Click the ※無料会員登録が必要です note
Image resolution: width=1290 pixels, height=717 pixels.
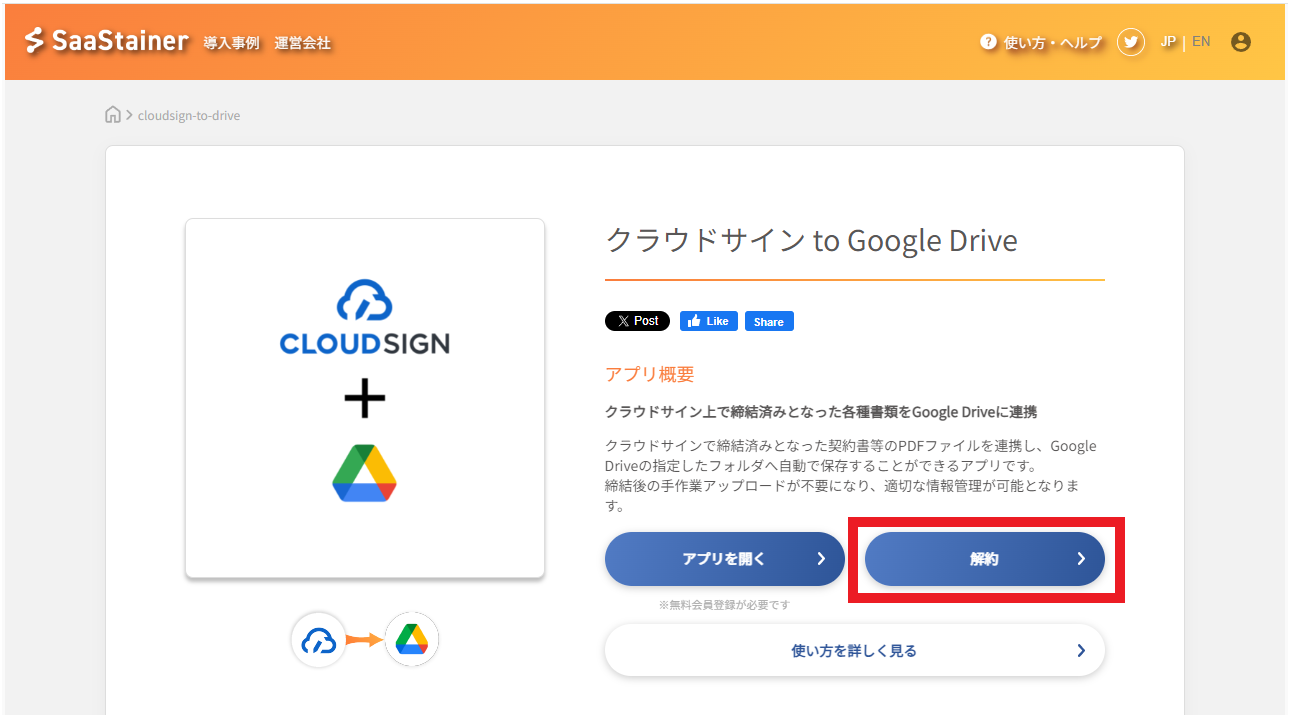(725, 605)
